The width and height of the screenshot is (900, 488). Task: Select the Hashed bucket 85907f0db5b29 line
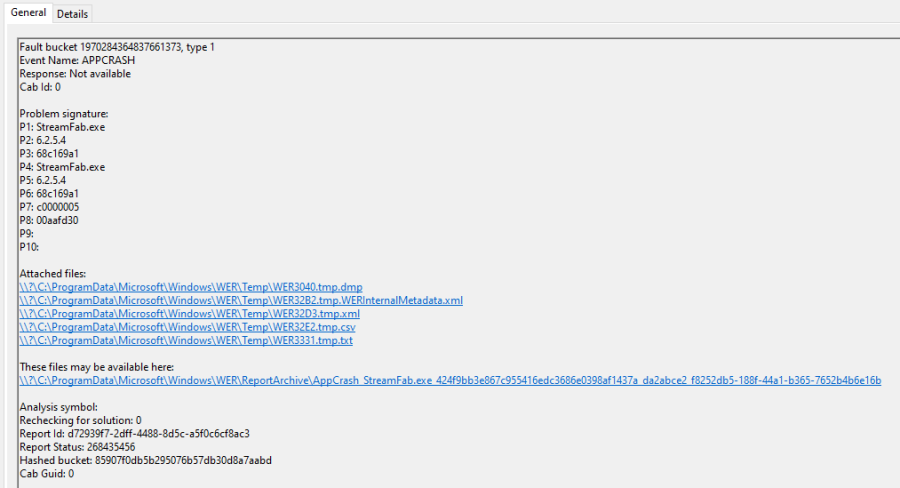pyautogui.click(x=145, y=460)
